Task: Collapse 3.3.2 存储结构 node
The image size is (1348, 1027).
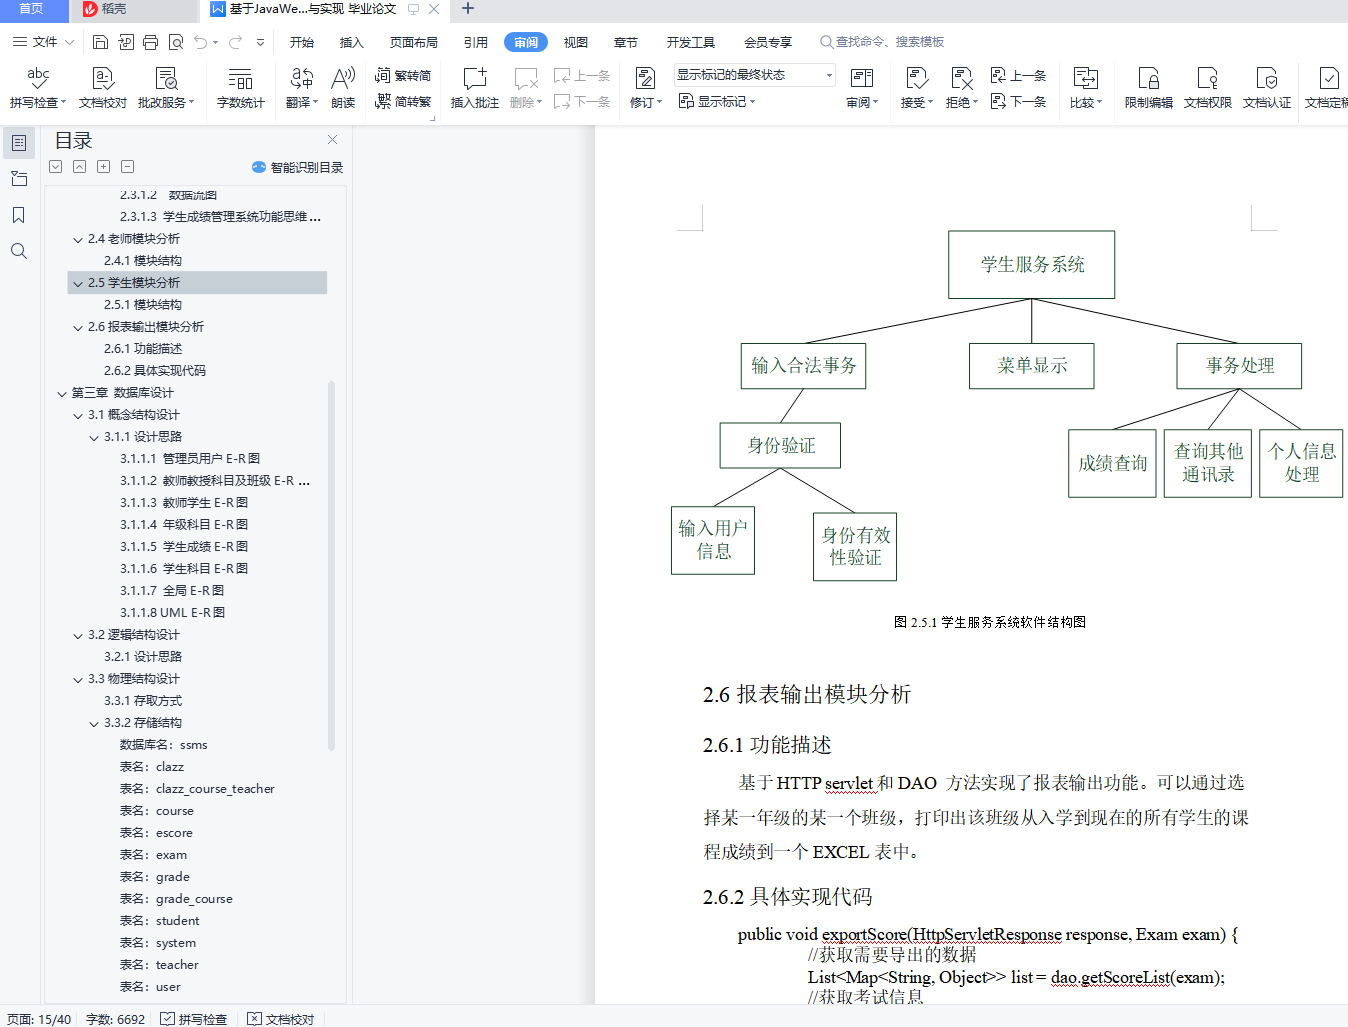Action: click(94, 723)
